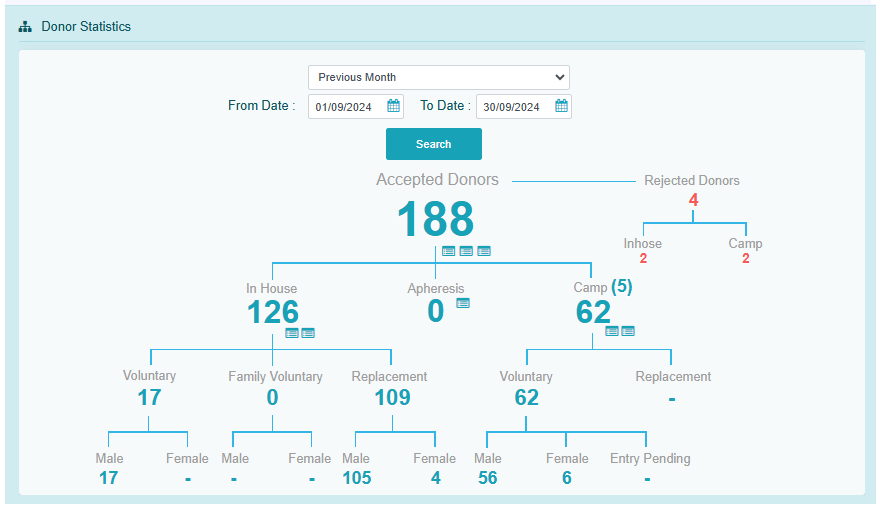The height and width of the screenshot is (509, 880).
Task: Click the Donor Statistics hierarchy icon
Action: pos(25,27)
